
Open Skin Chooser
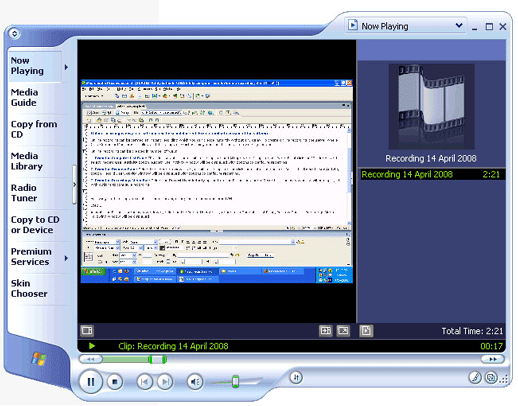[29, 288]
